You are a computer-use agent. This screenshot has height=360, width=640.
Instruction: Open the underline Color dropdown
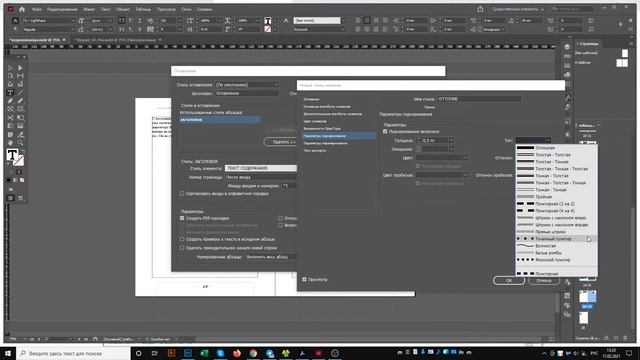pyautogui.click(x=442, y=158)
